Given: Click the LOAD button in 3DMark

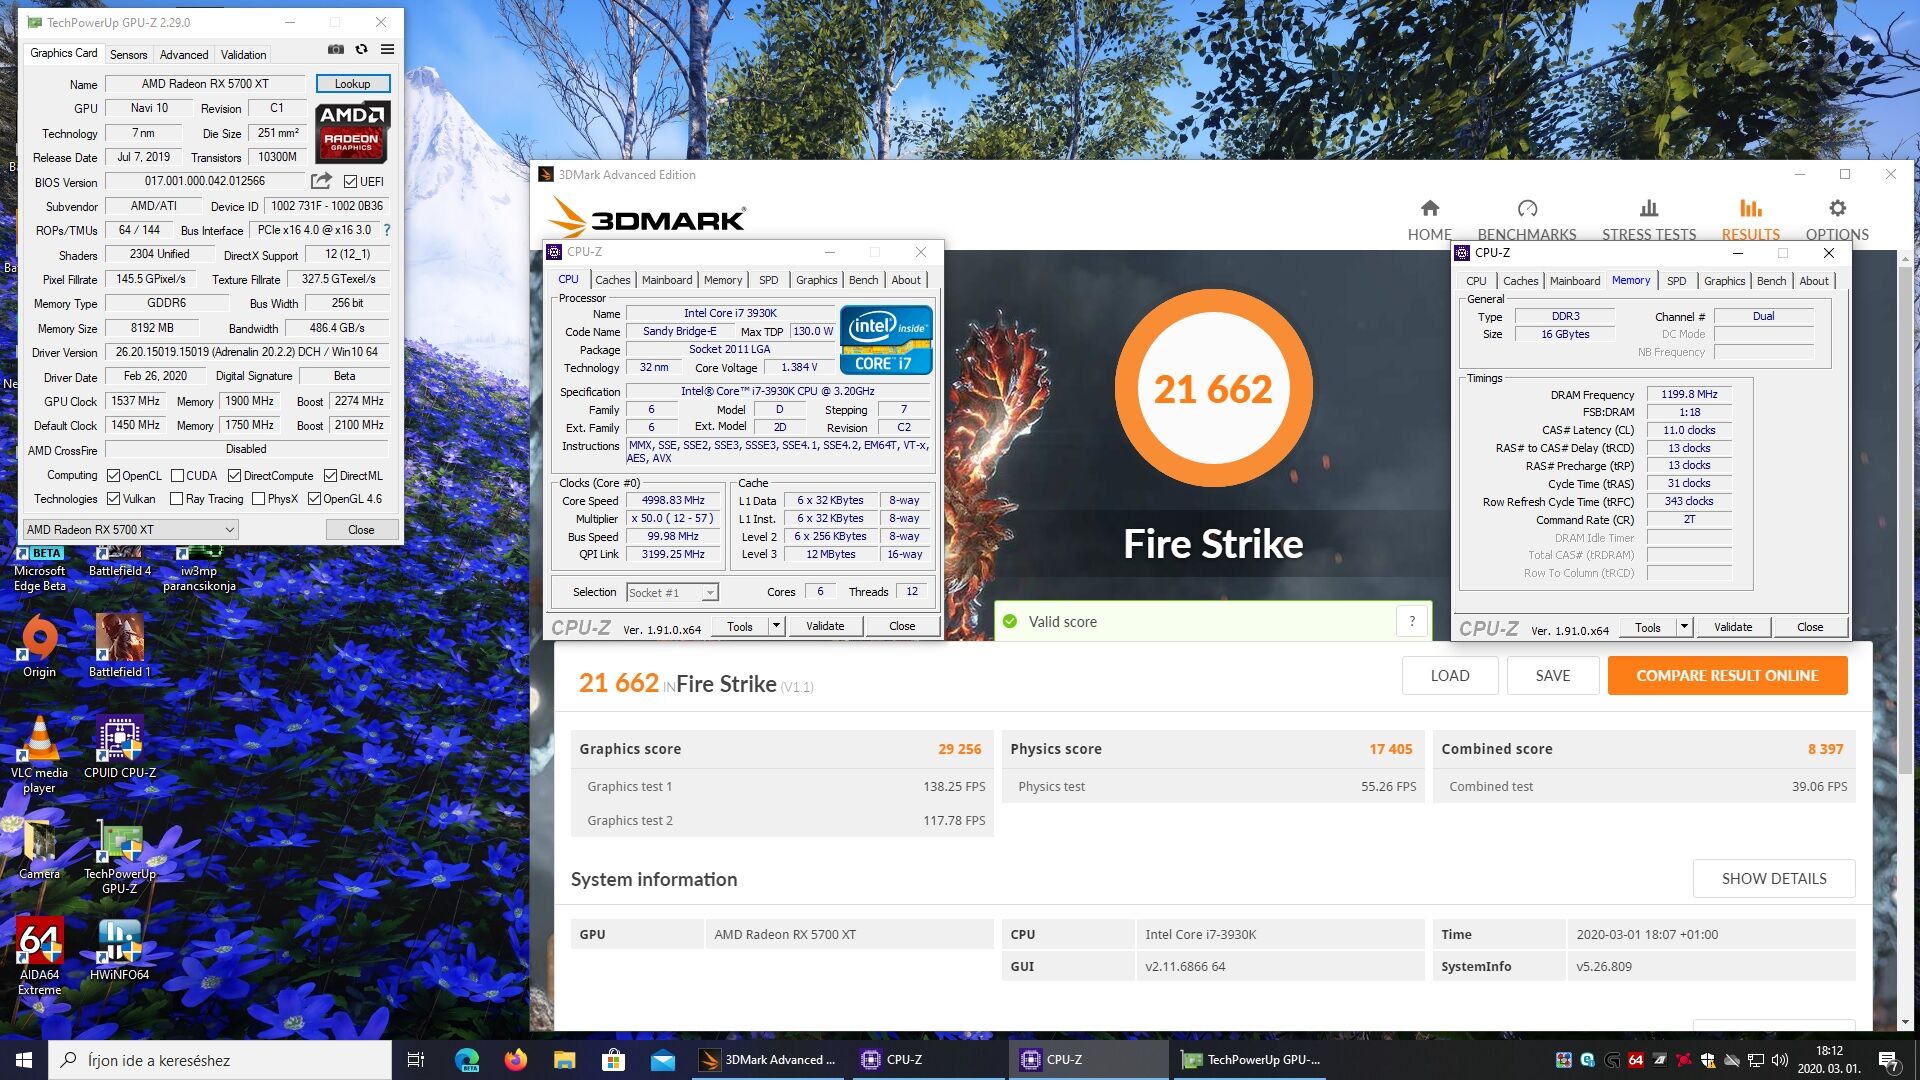Looking at the screenshot, I should tap(1449, 675).
